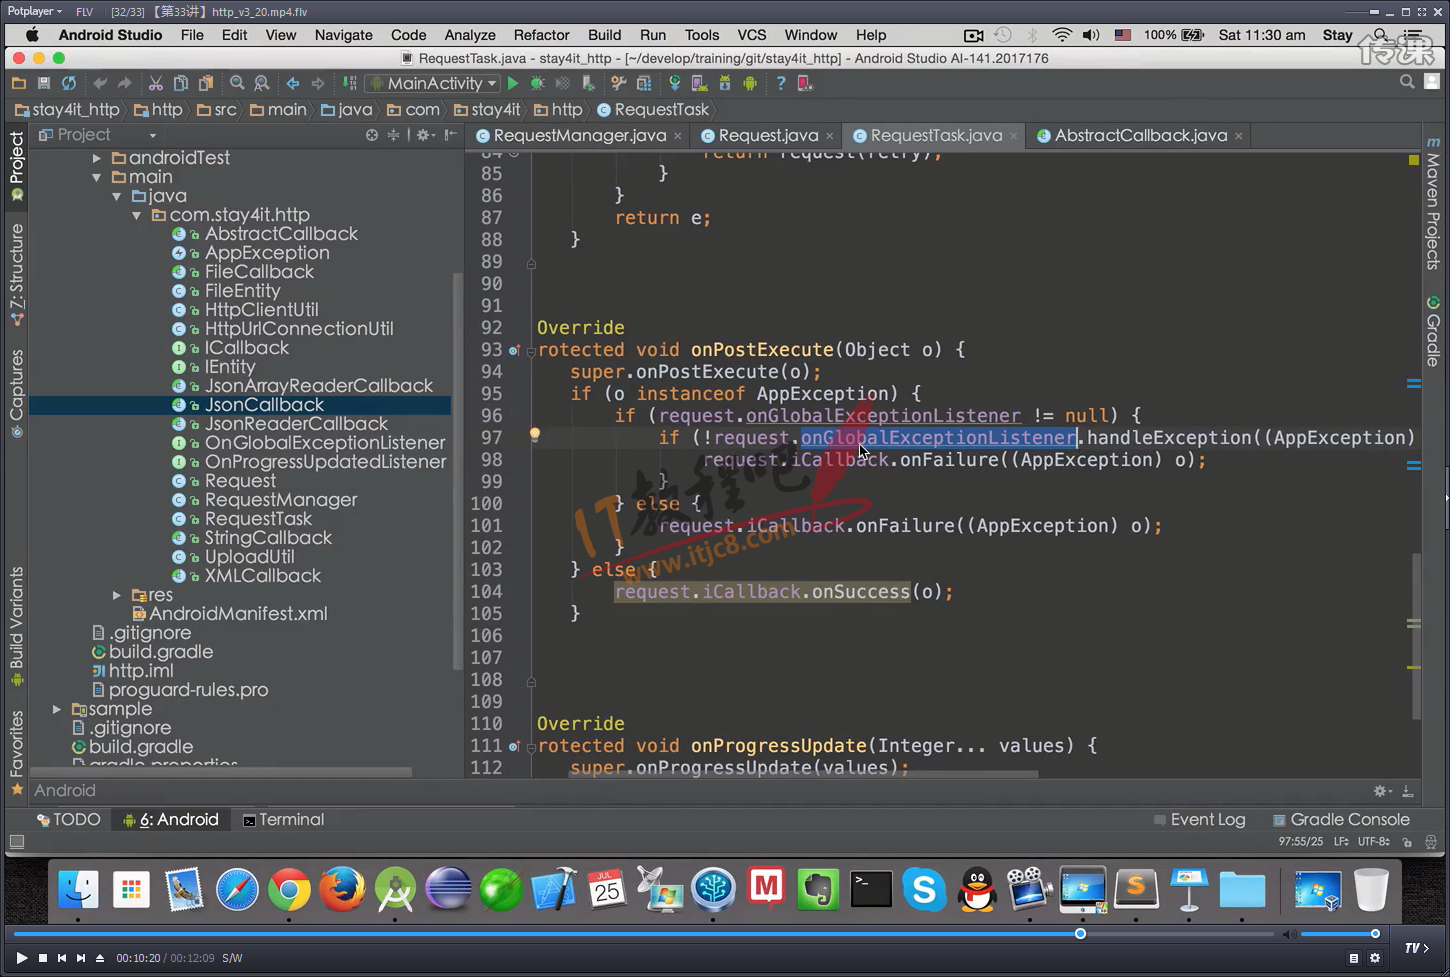Screen dimensions: 1450x977
Task: Open MainActivity run configuration dropdown
Action: click(x=434, y=84)
